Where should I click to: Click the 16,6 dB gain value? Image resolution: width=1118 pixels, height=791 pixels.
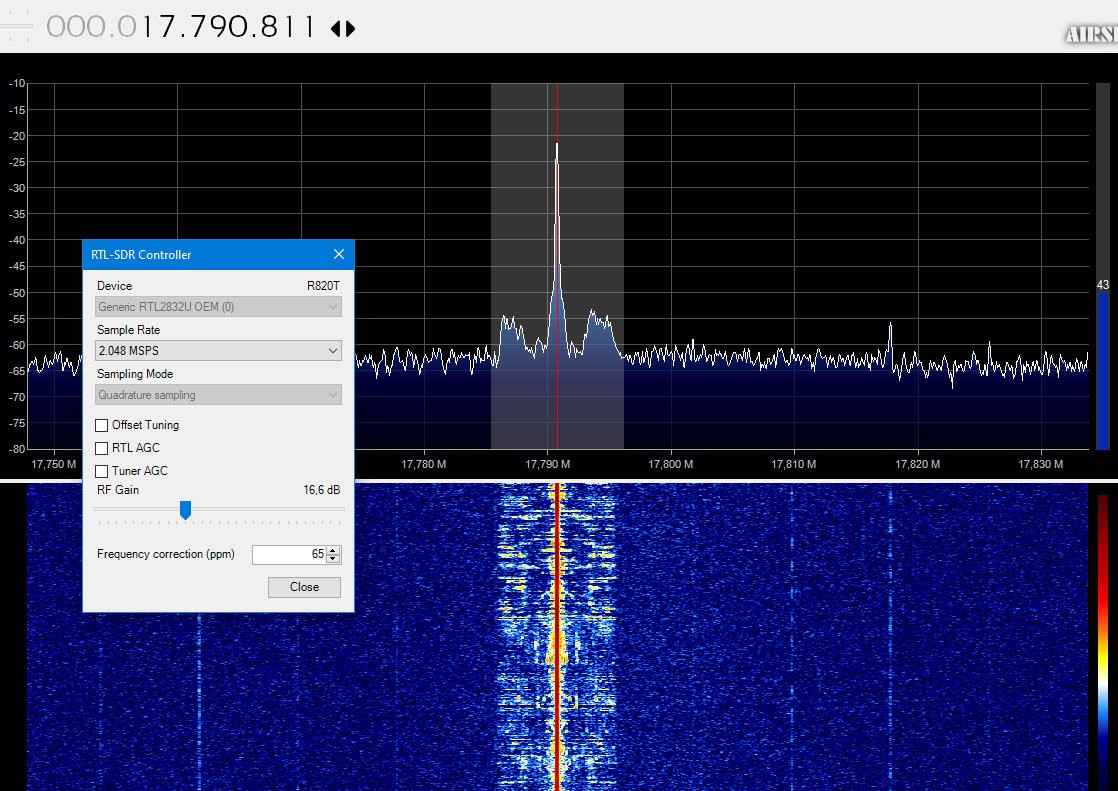click(322, 490)
